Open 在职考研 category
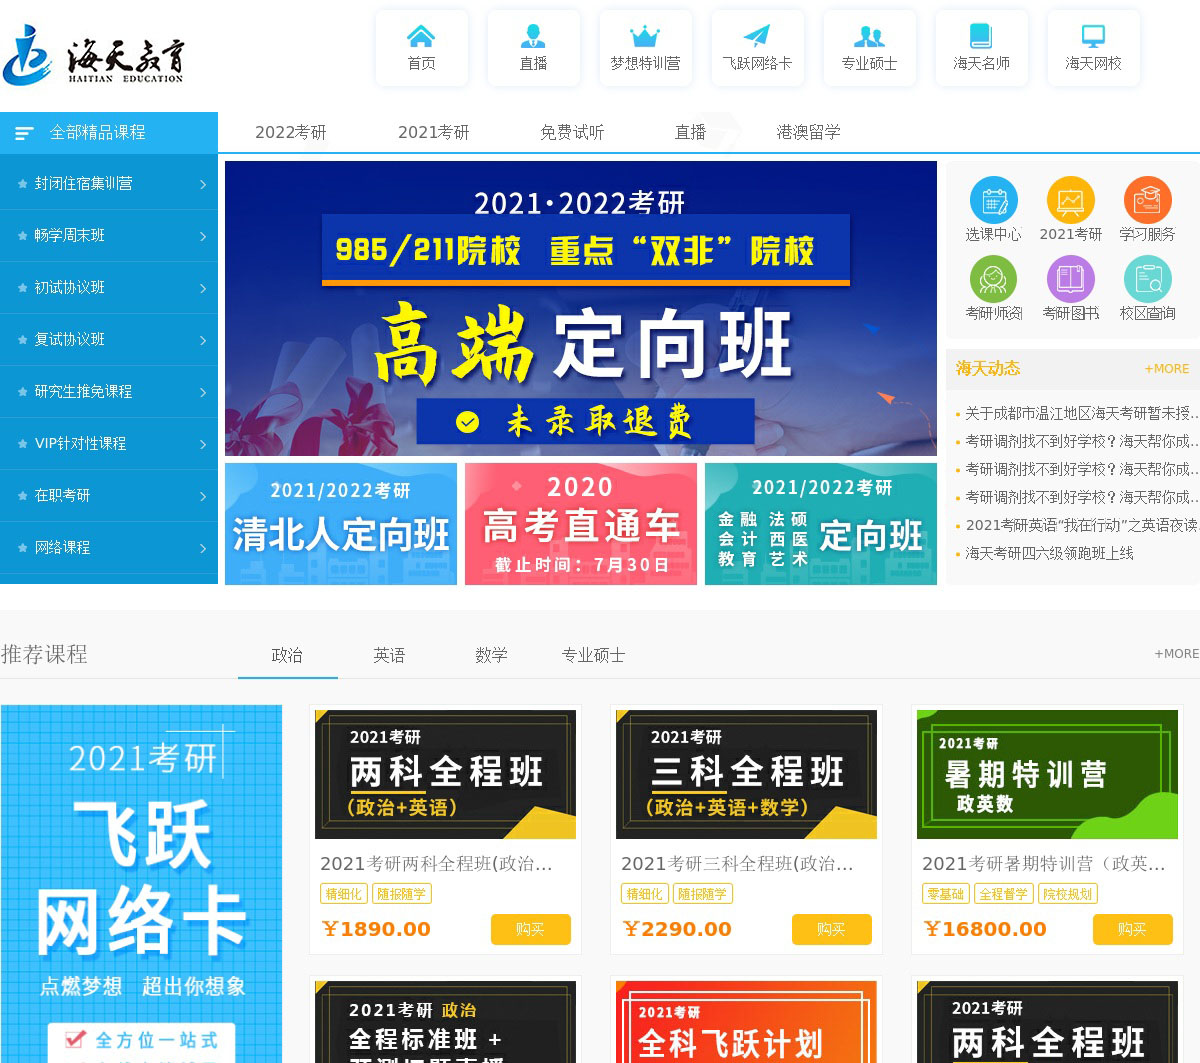Viewport: 1200px width, 1063px height. 109,496
